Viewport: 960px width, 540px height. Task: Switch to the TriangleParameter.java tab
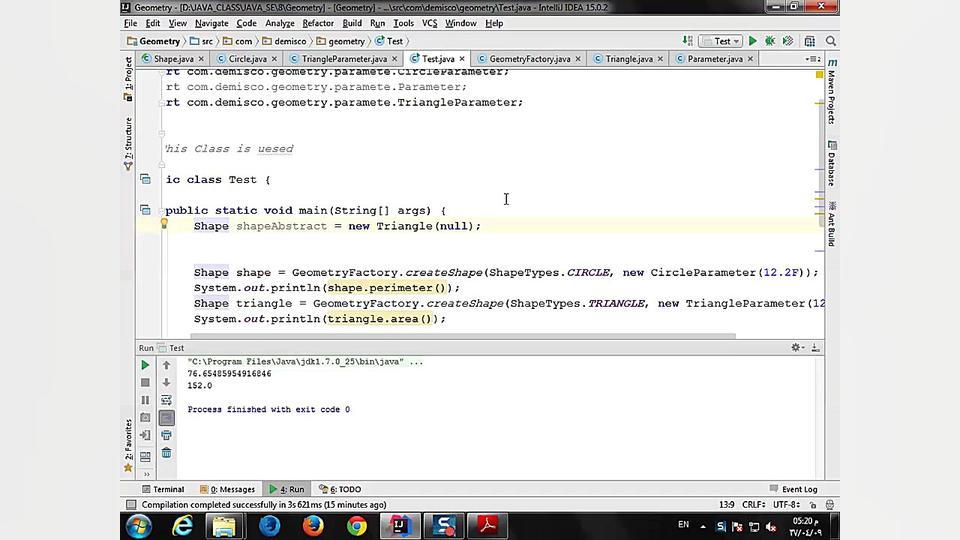click(344, 59)
